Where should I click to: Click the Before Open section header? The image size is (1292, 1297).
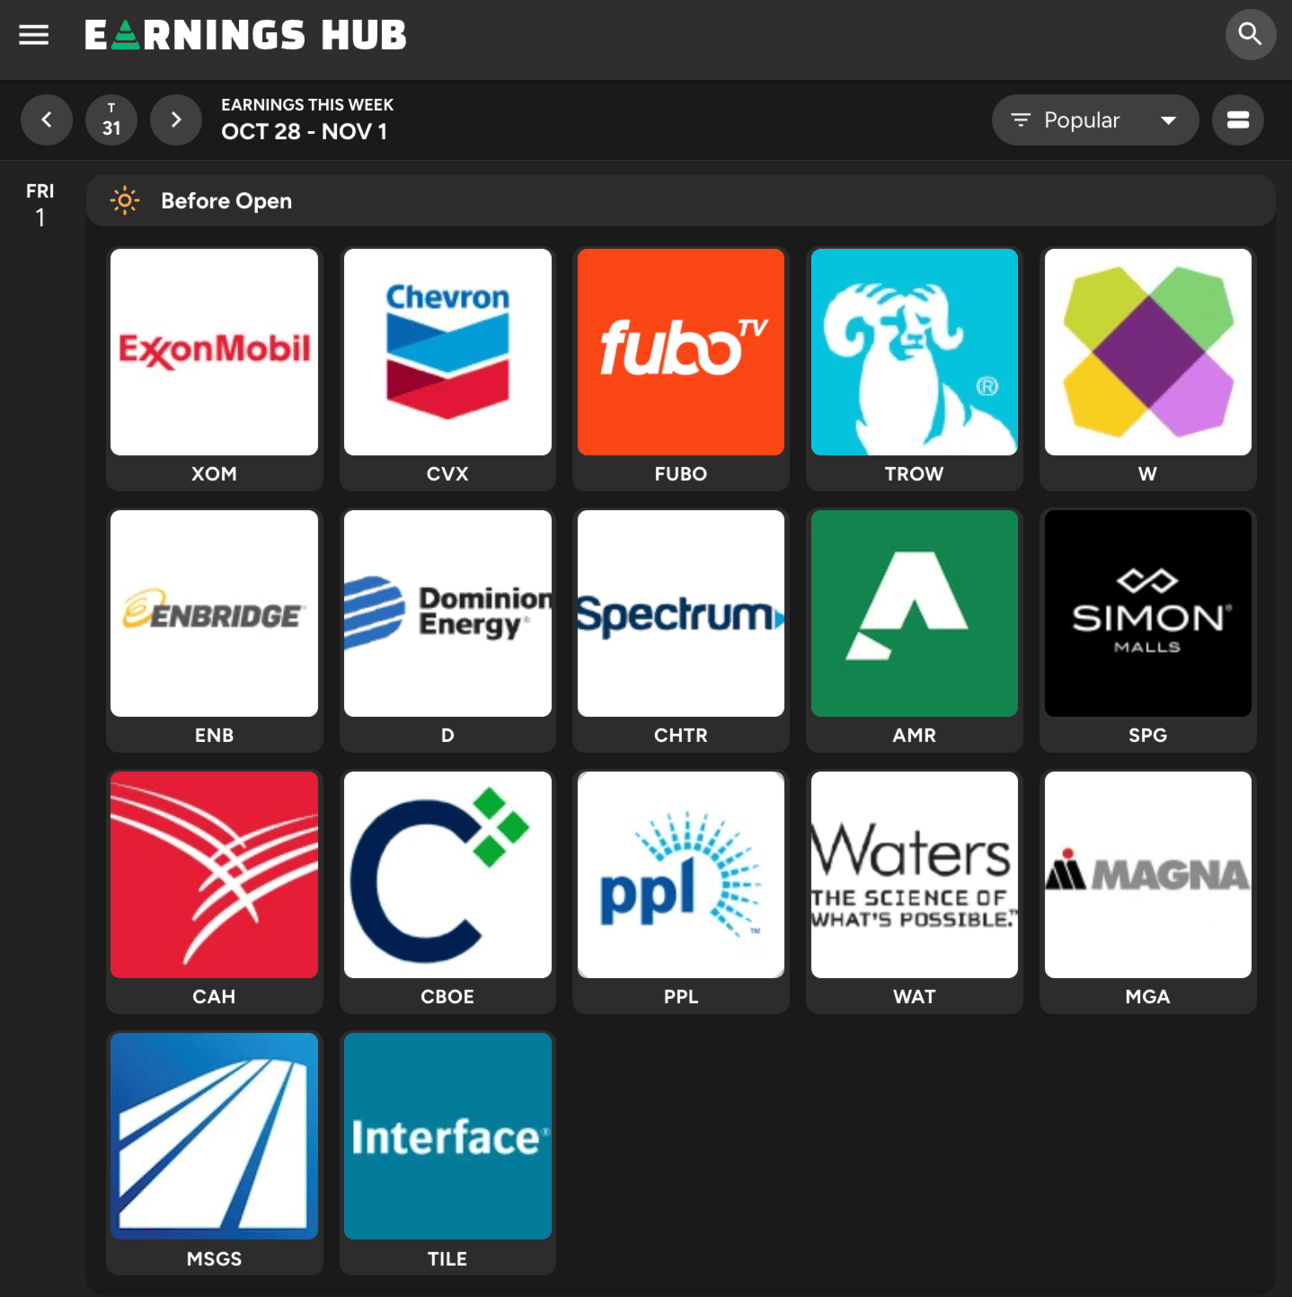[x=680, y=201]
